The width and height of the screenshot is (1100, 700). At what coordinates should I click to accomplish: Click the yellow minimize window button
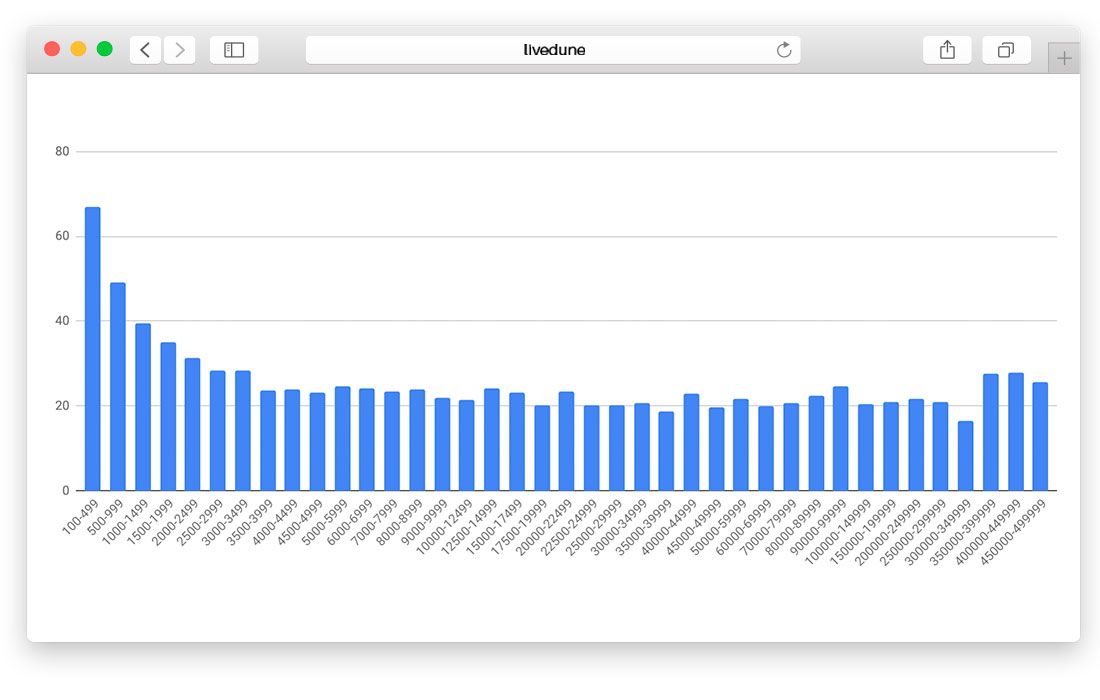[78, 49]
